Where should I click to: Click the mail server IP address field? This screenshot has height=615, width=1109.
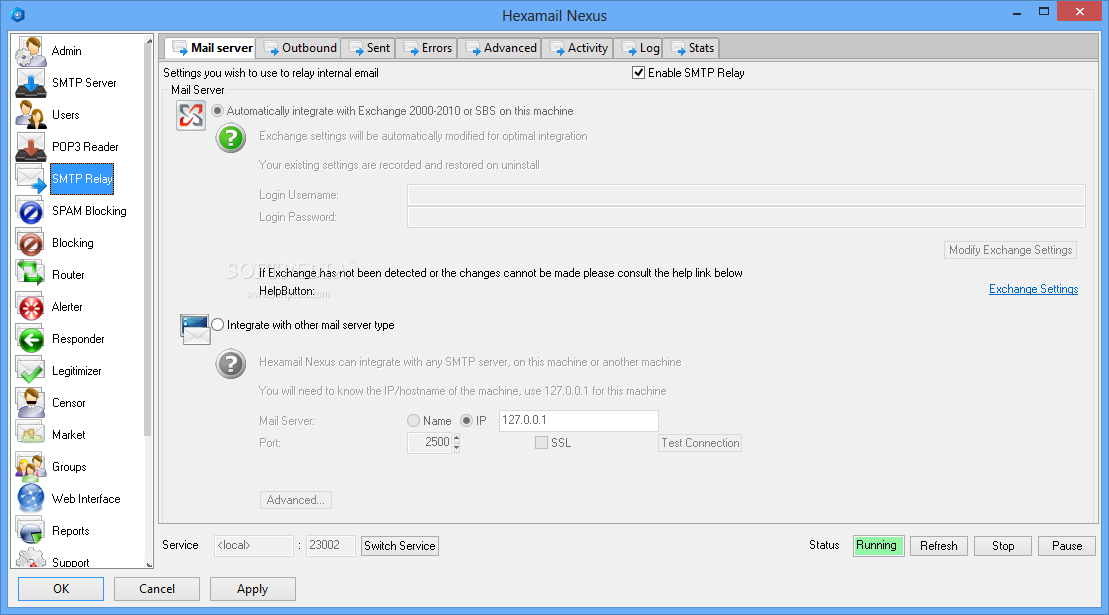[x=579, y=421]
